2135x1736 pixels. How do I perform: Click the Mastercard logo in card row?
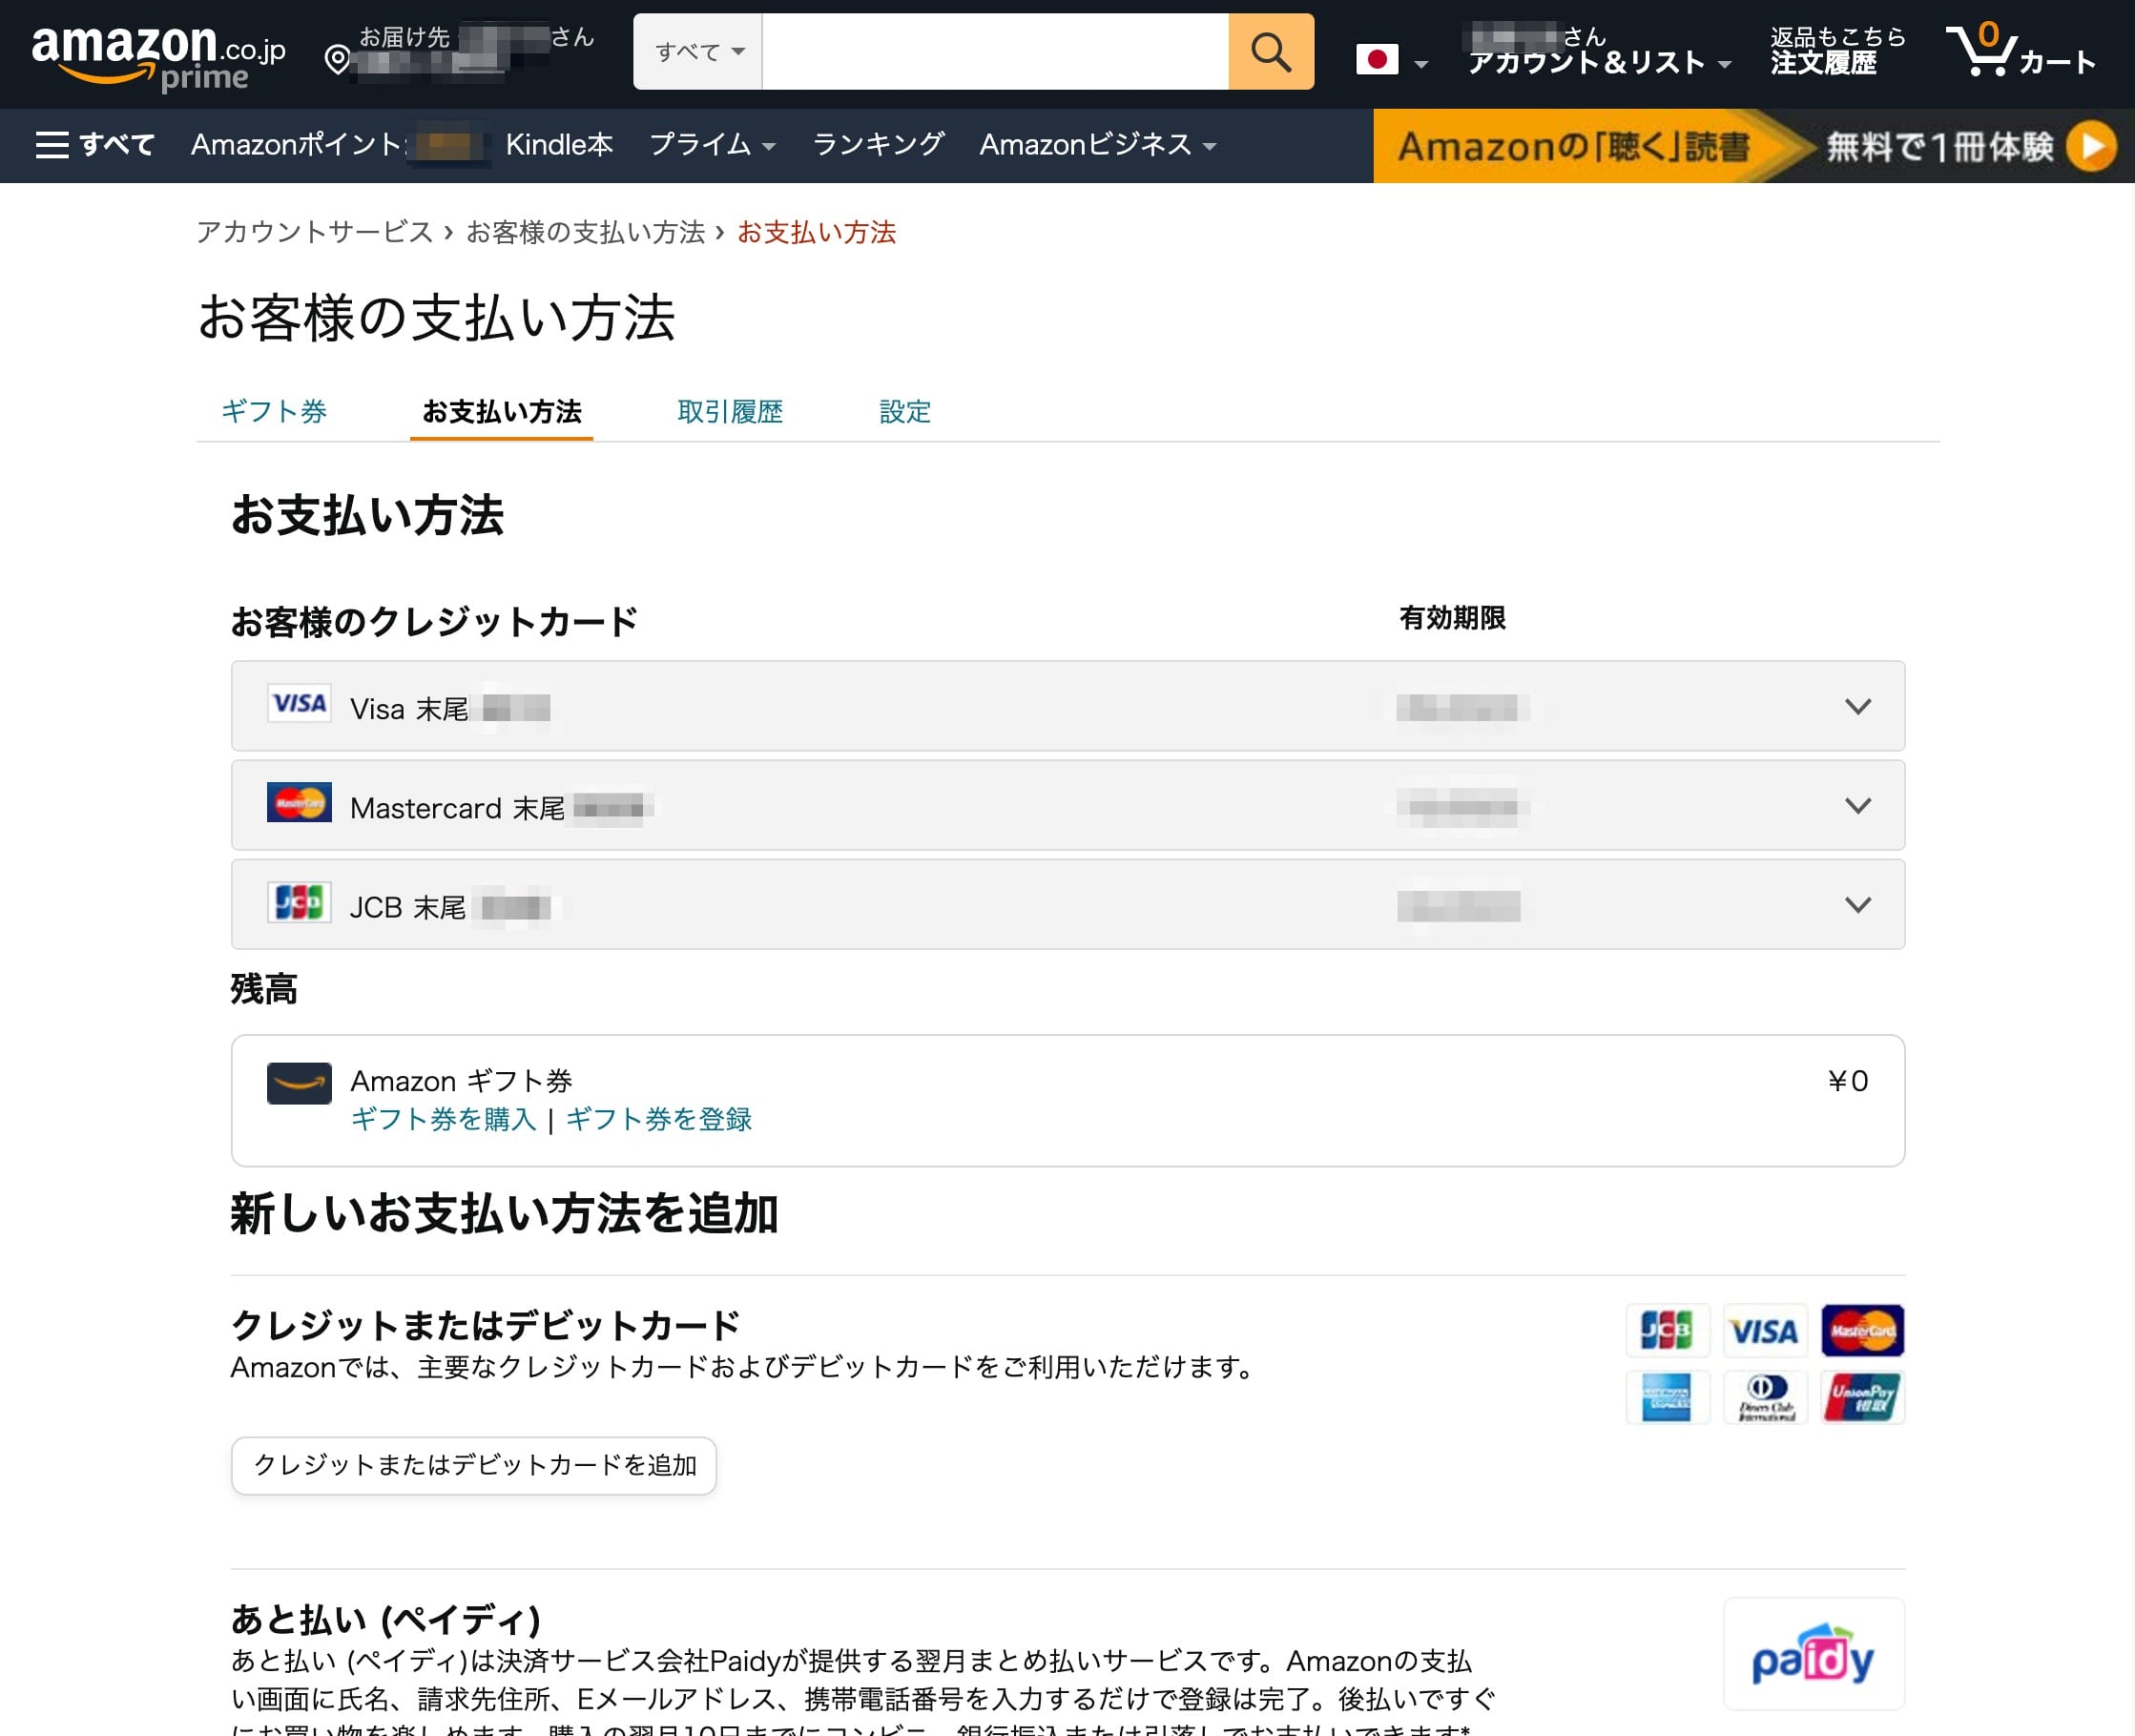(299, 803)
